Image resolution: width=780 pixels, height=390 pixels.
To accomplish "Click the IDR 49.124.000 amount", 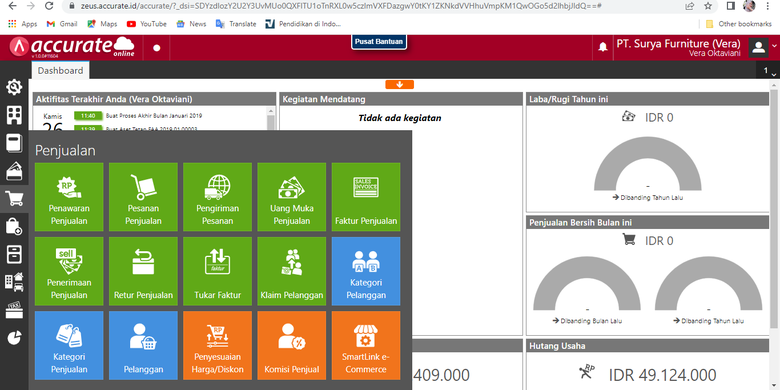I will point(662,375).
